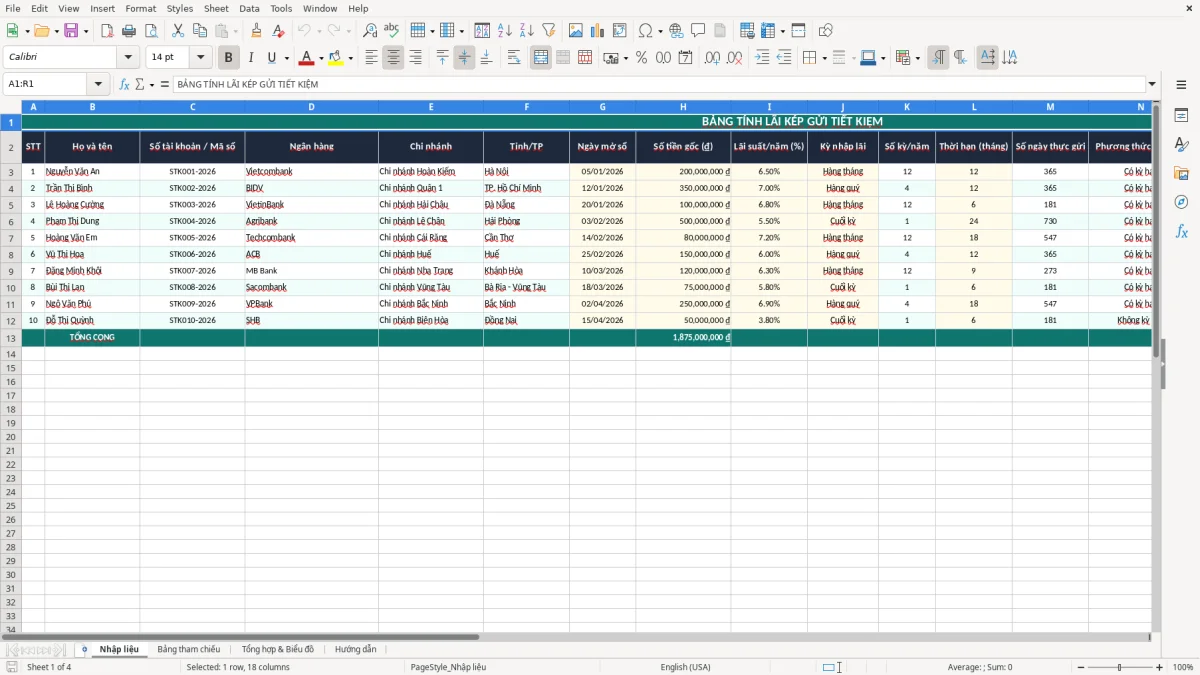Switch to the Bảng tham chiếu sheet tab
Viewport: 1200px width, 675px height.
pyautogui.click(x=188, y=649)
